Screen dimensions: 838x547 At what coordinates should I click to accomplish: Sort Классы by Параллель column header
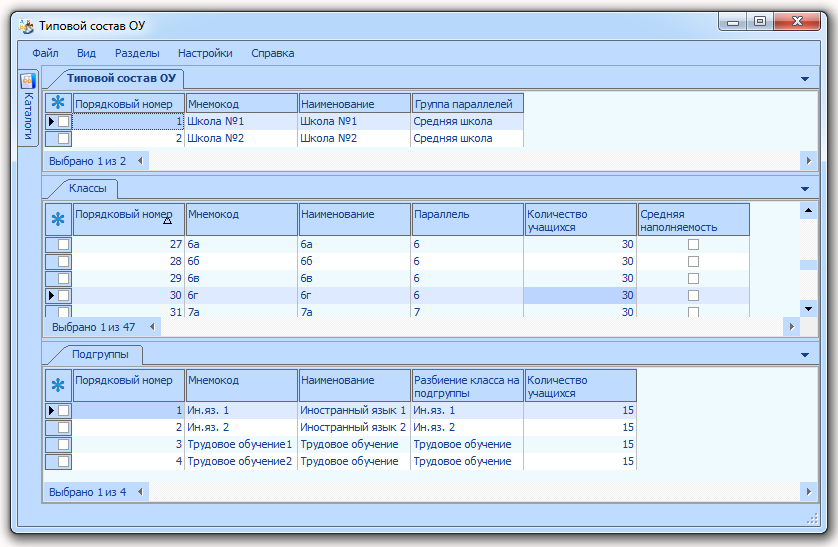click(x=468, y=220)
